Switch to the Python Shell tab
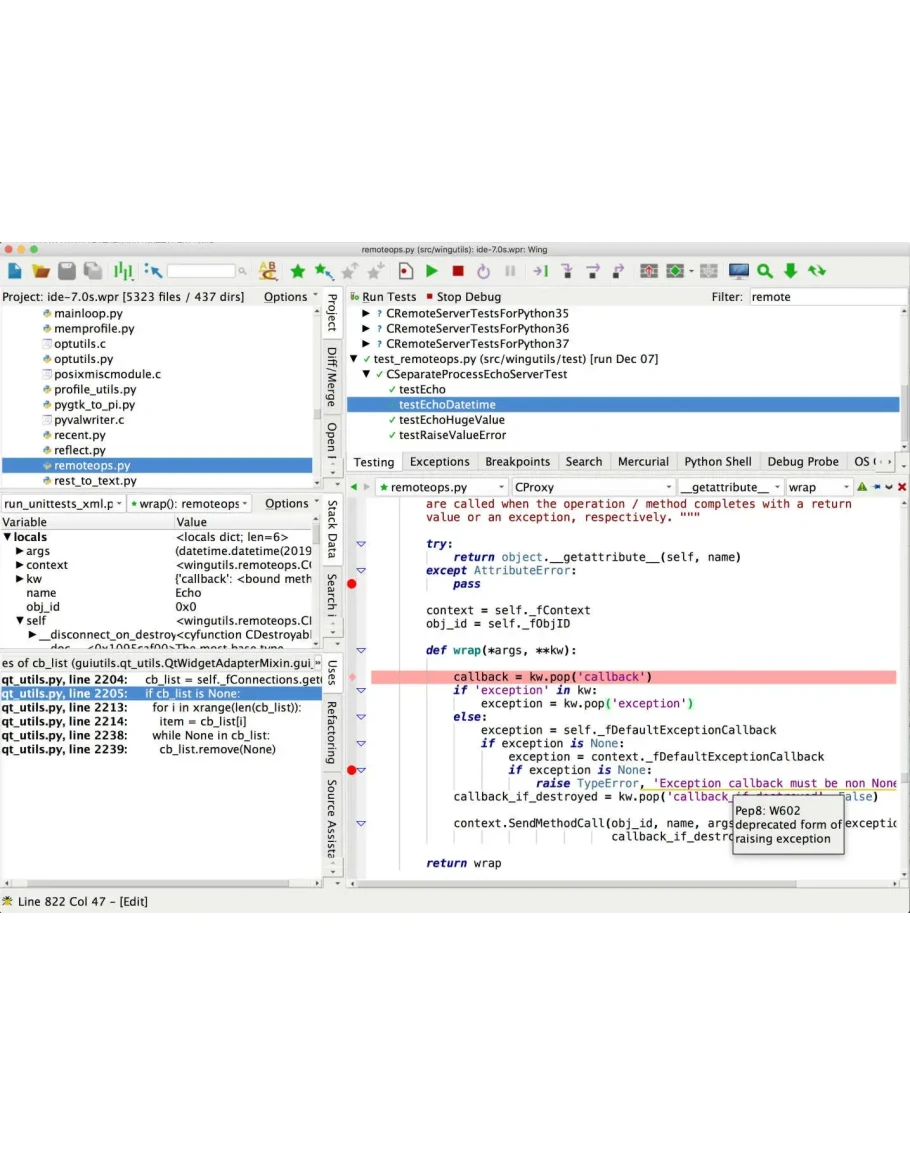Viewport: 910px width, 1155px height. pyautogui.click(x=718, y=462)
